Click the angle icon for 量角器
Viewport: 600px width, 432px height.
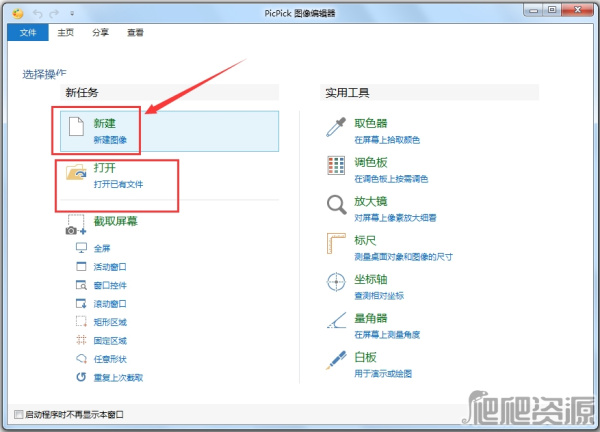pos(337,320)
